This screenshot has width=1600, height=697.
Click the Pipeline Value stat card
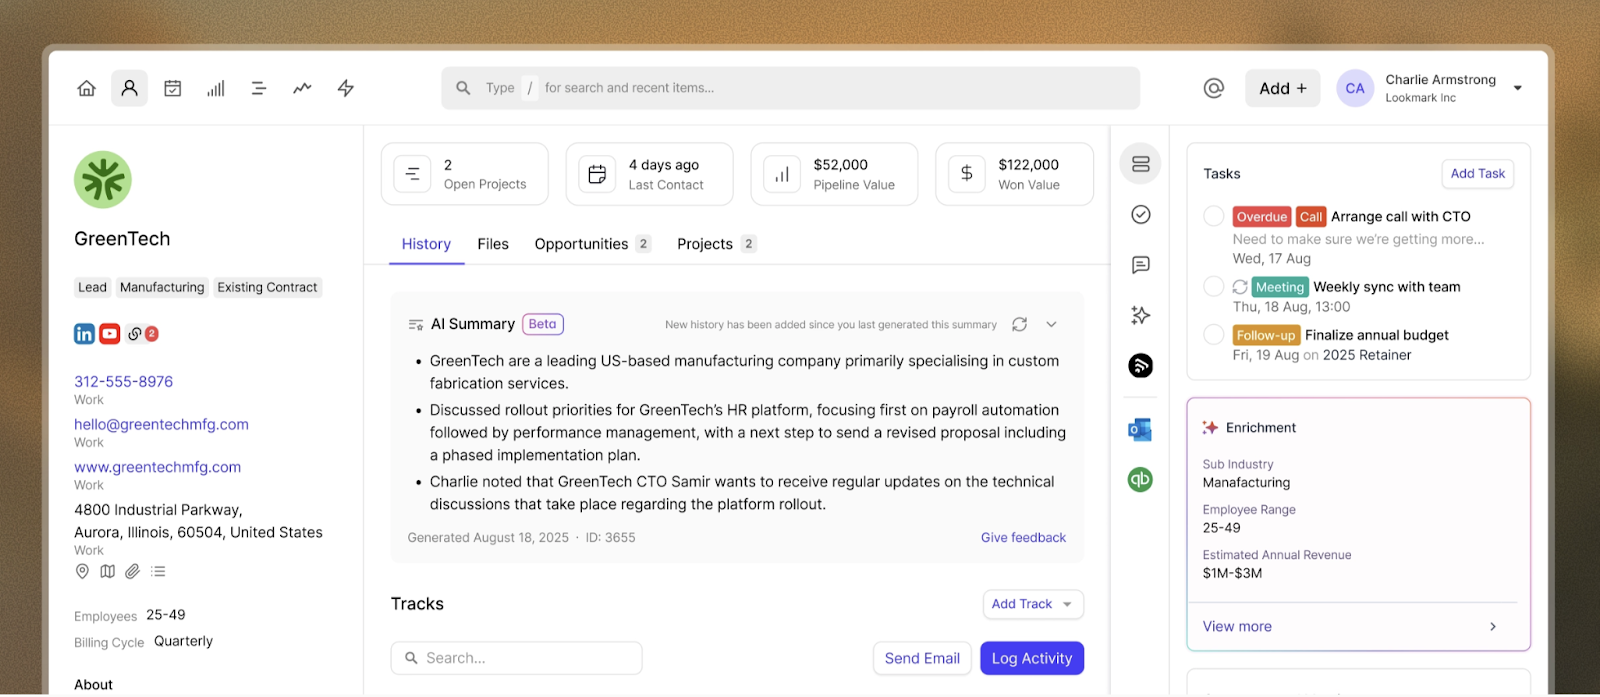click(x=834, y=174)
